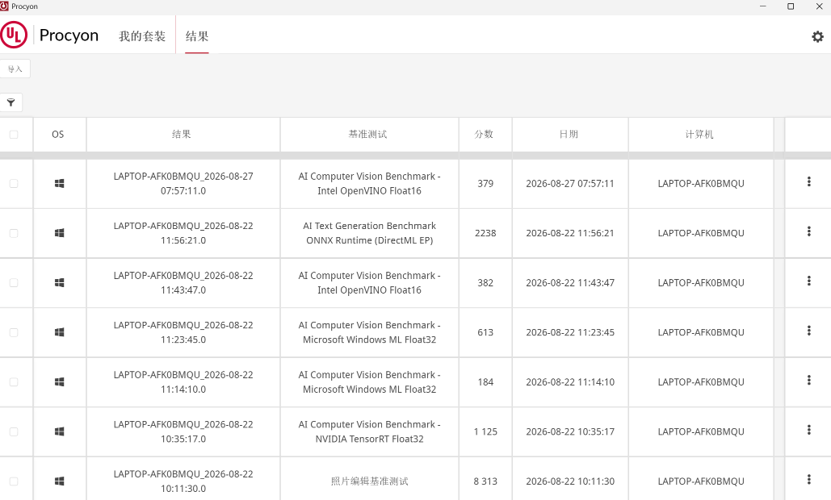Open result LAPTOP-AFK0BMQU_2026-08-27 07:57:11.0

[183, 183]
